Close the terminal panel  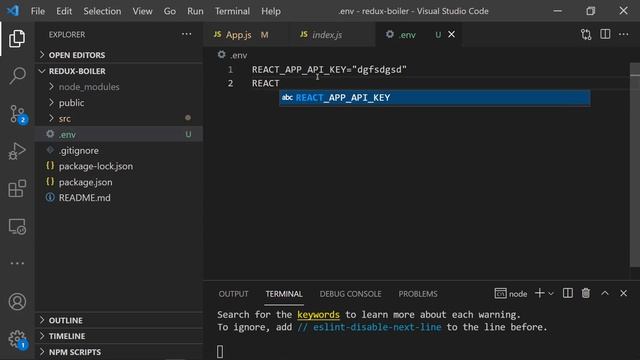(623, 293)
